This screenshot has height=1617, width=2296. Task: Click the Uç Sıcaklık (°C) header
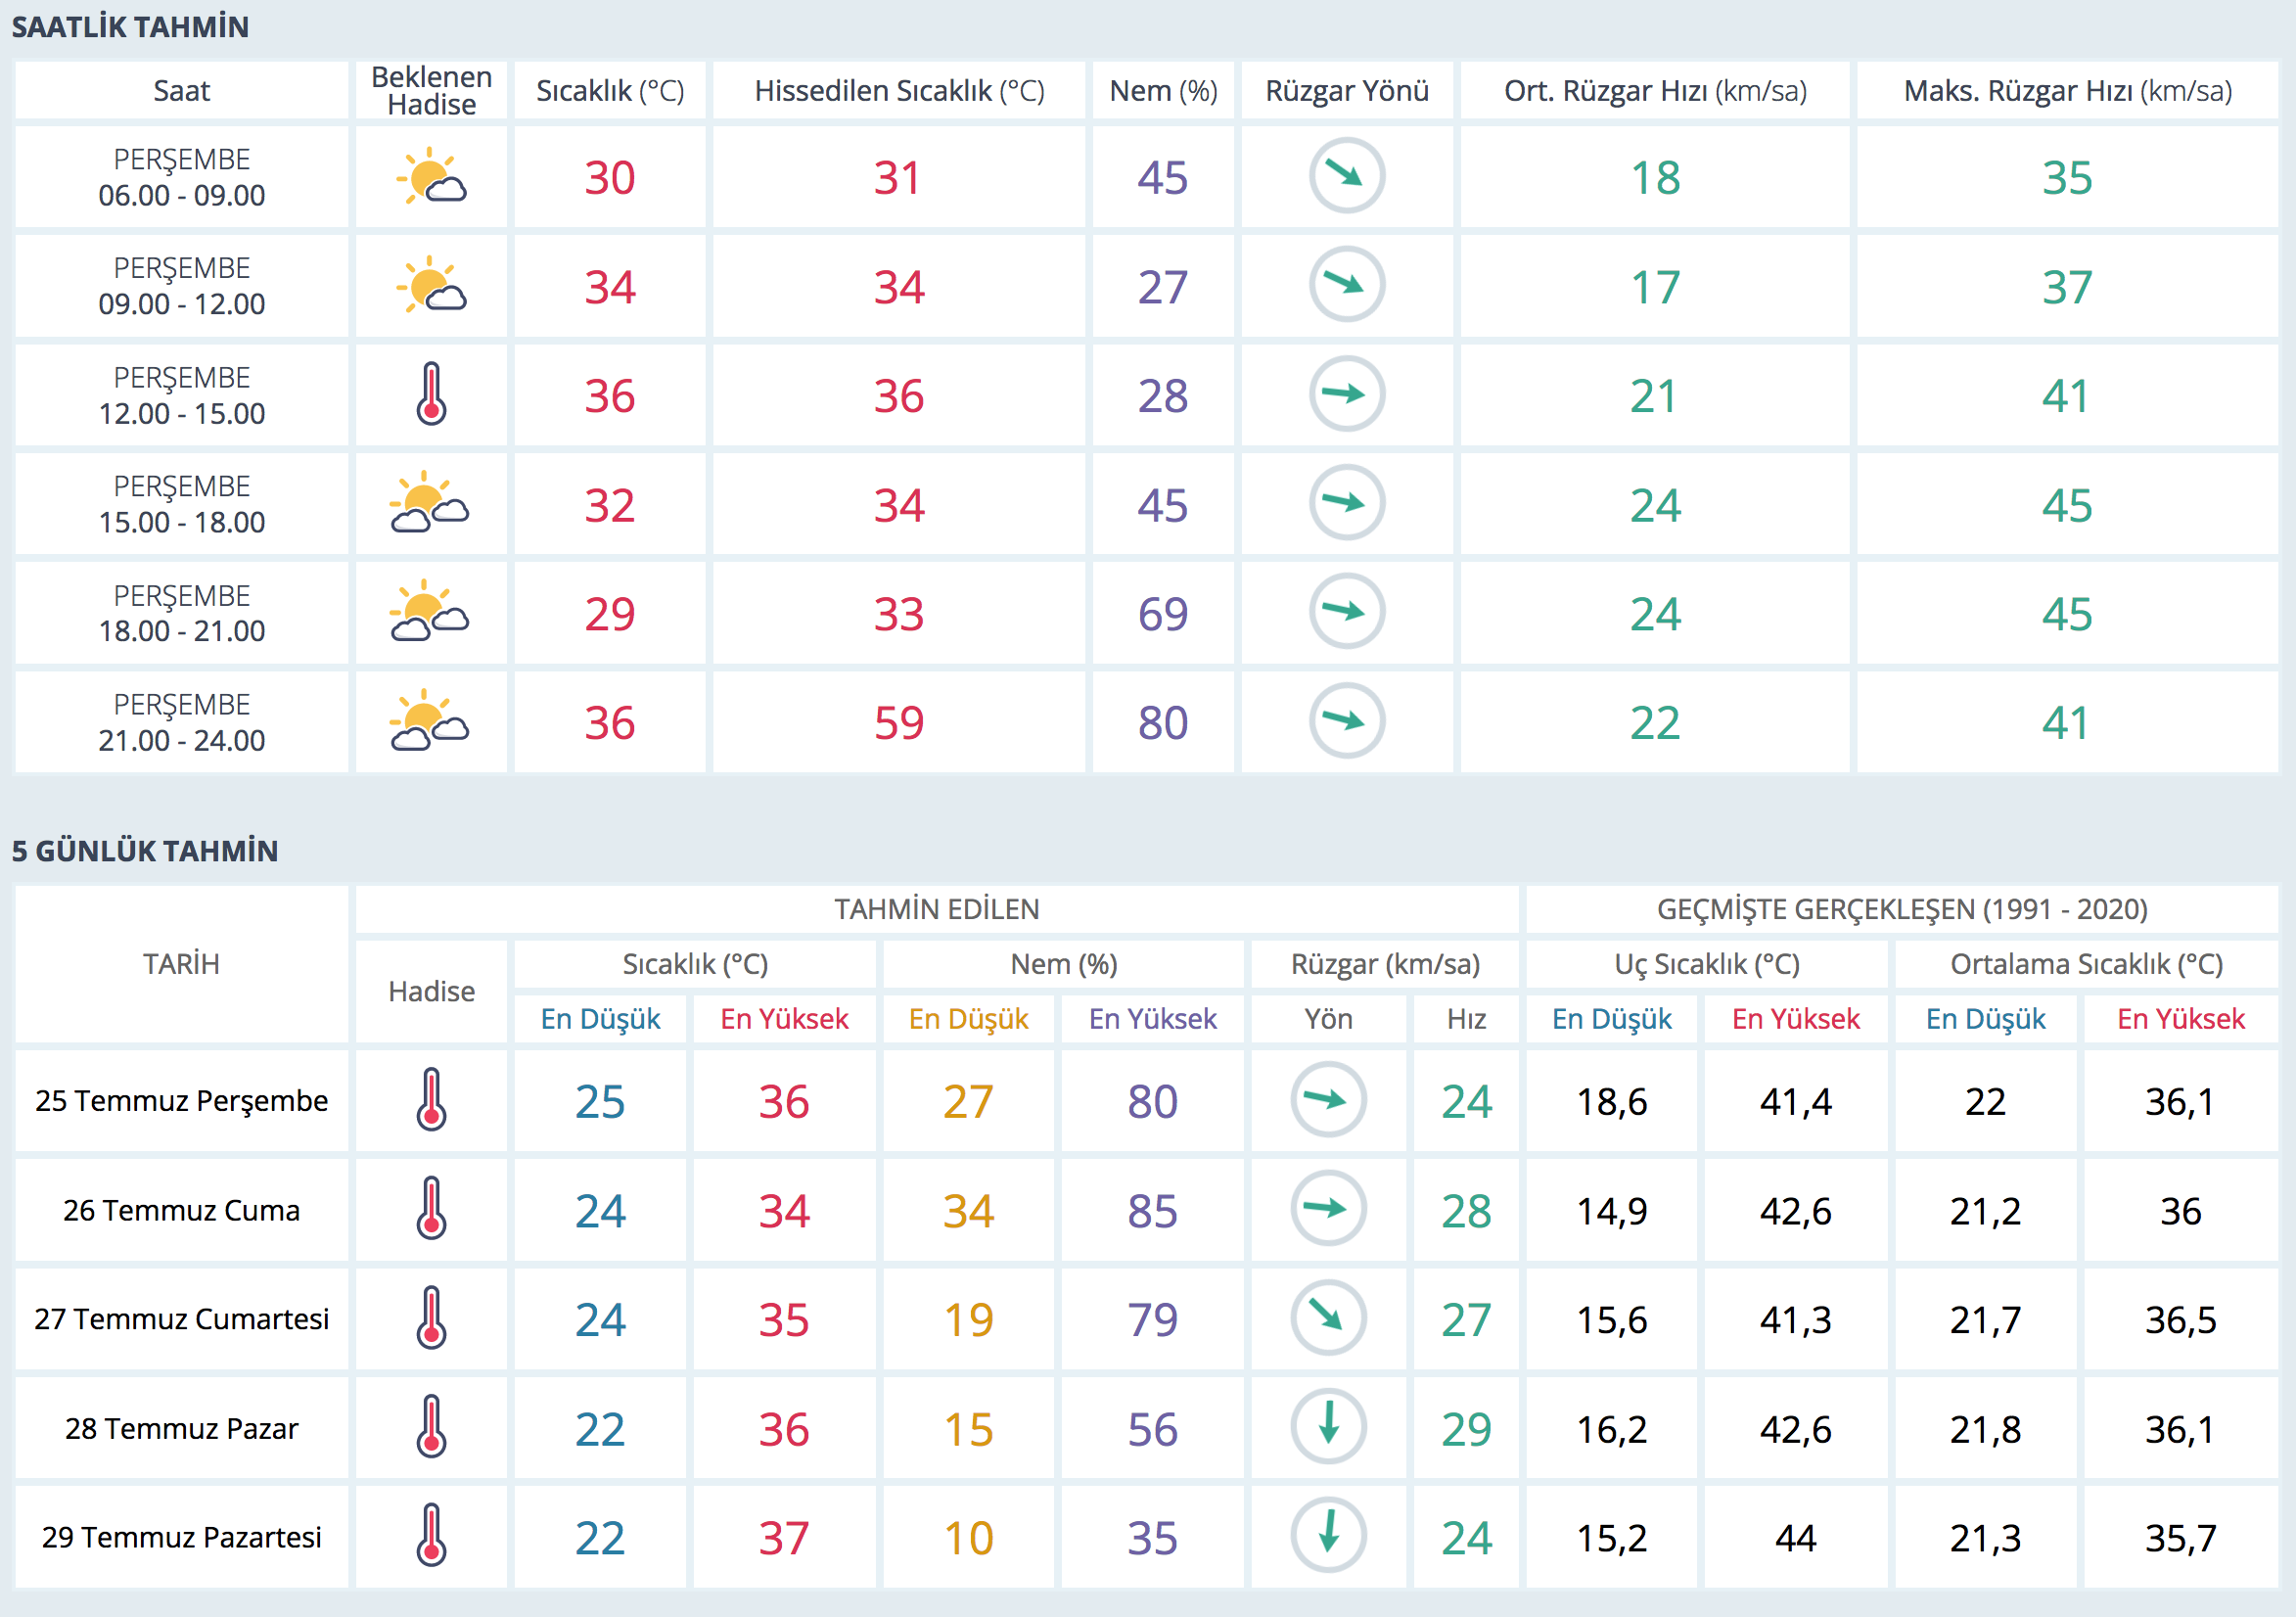coord(1707,964)
